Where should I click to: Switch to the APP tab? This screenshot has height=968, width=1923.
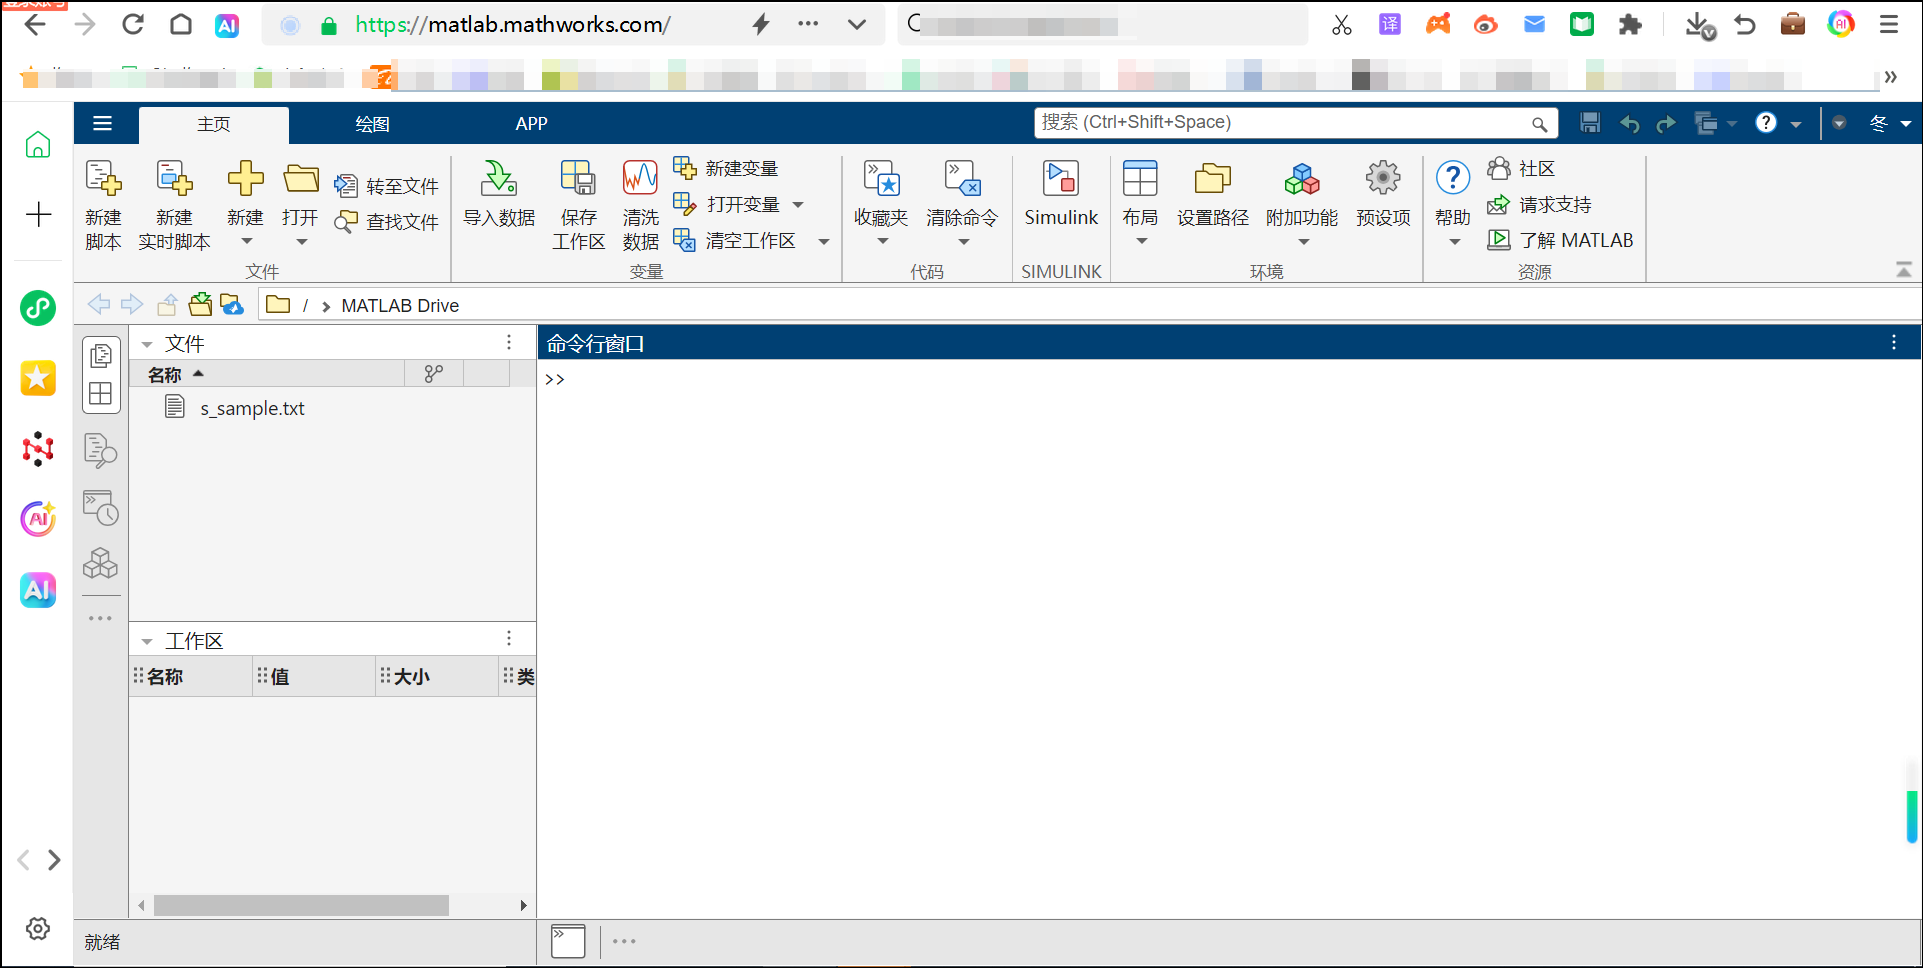point(531,124)
